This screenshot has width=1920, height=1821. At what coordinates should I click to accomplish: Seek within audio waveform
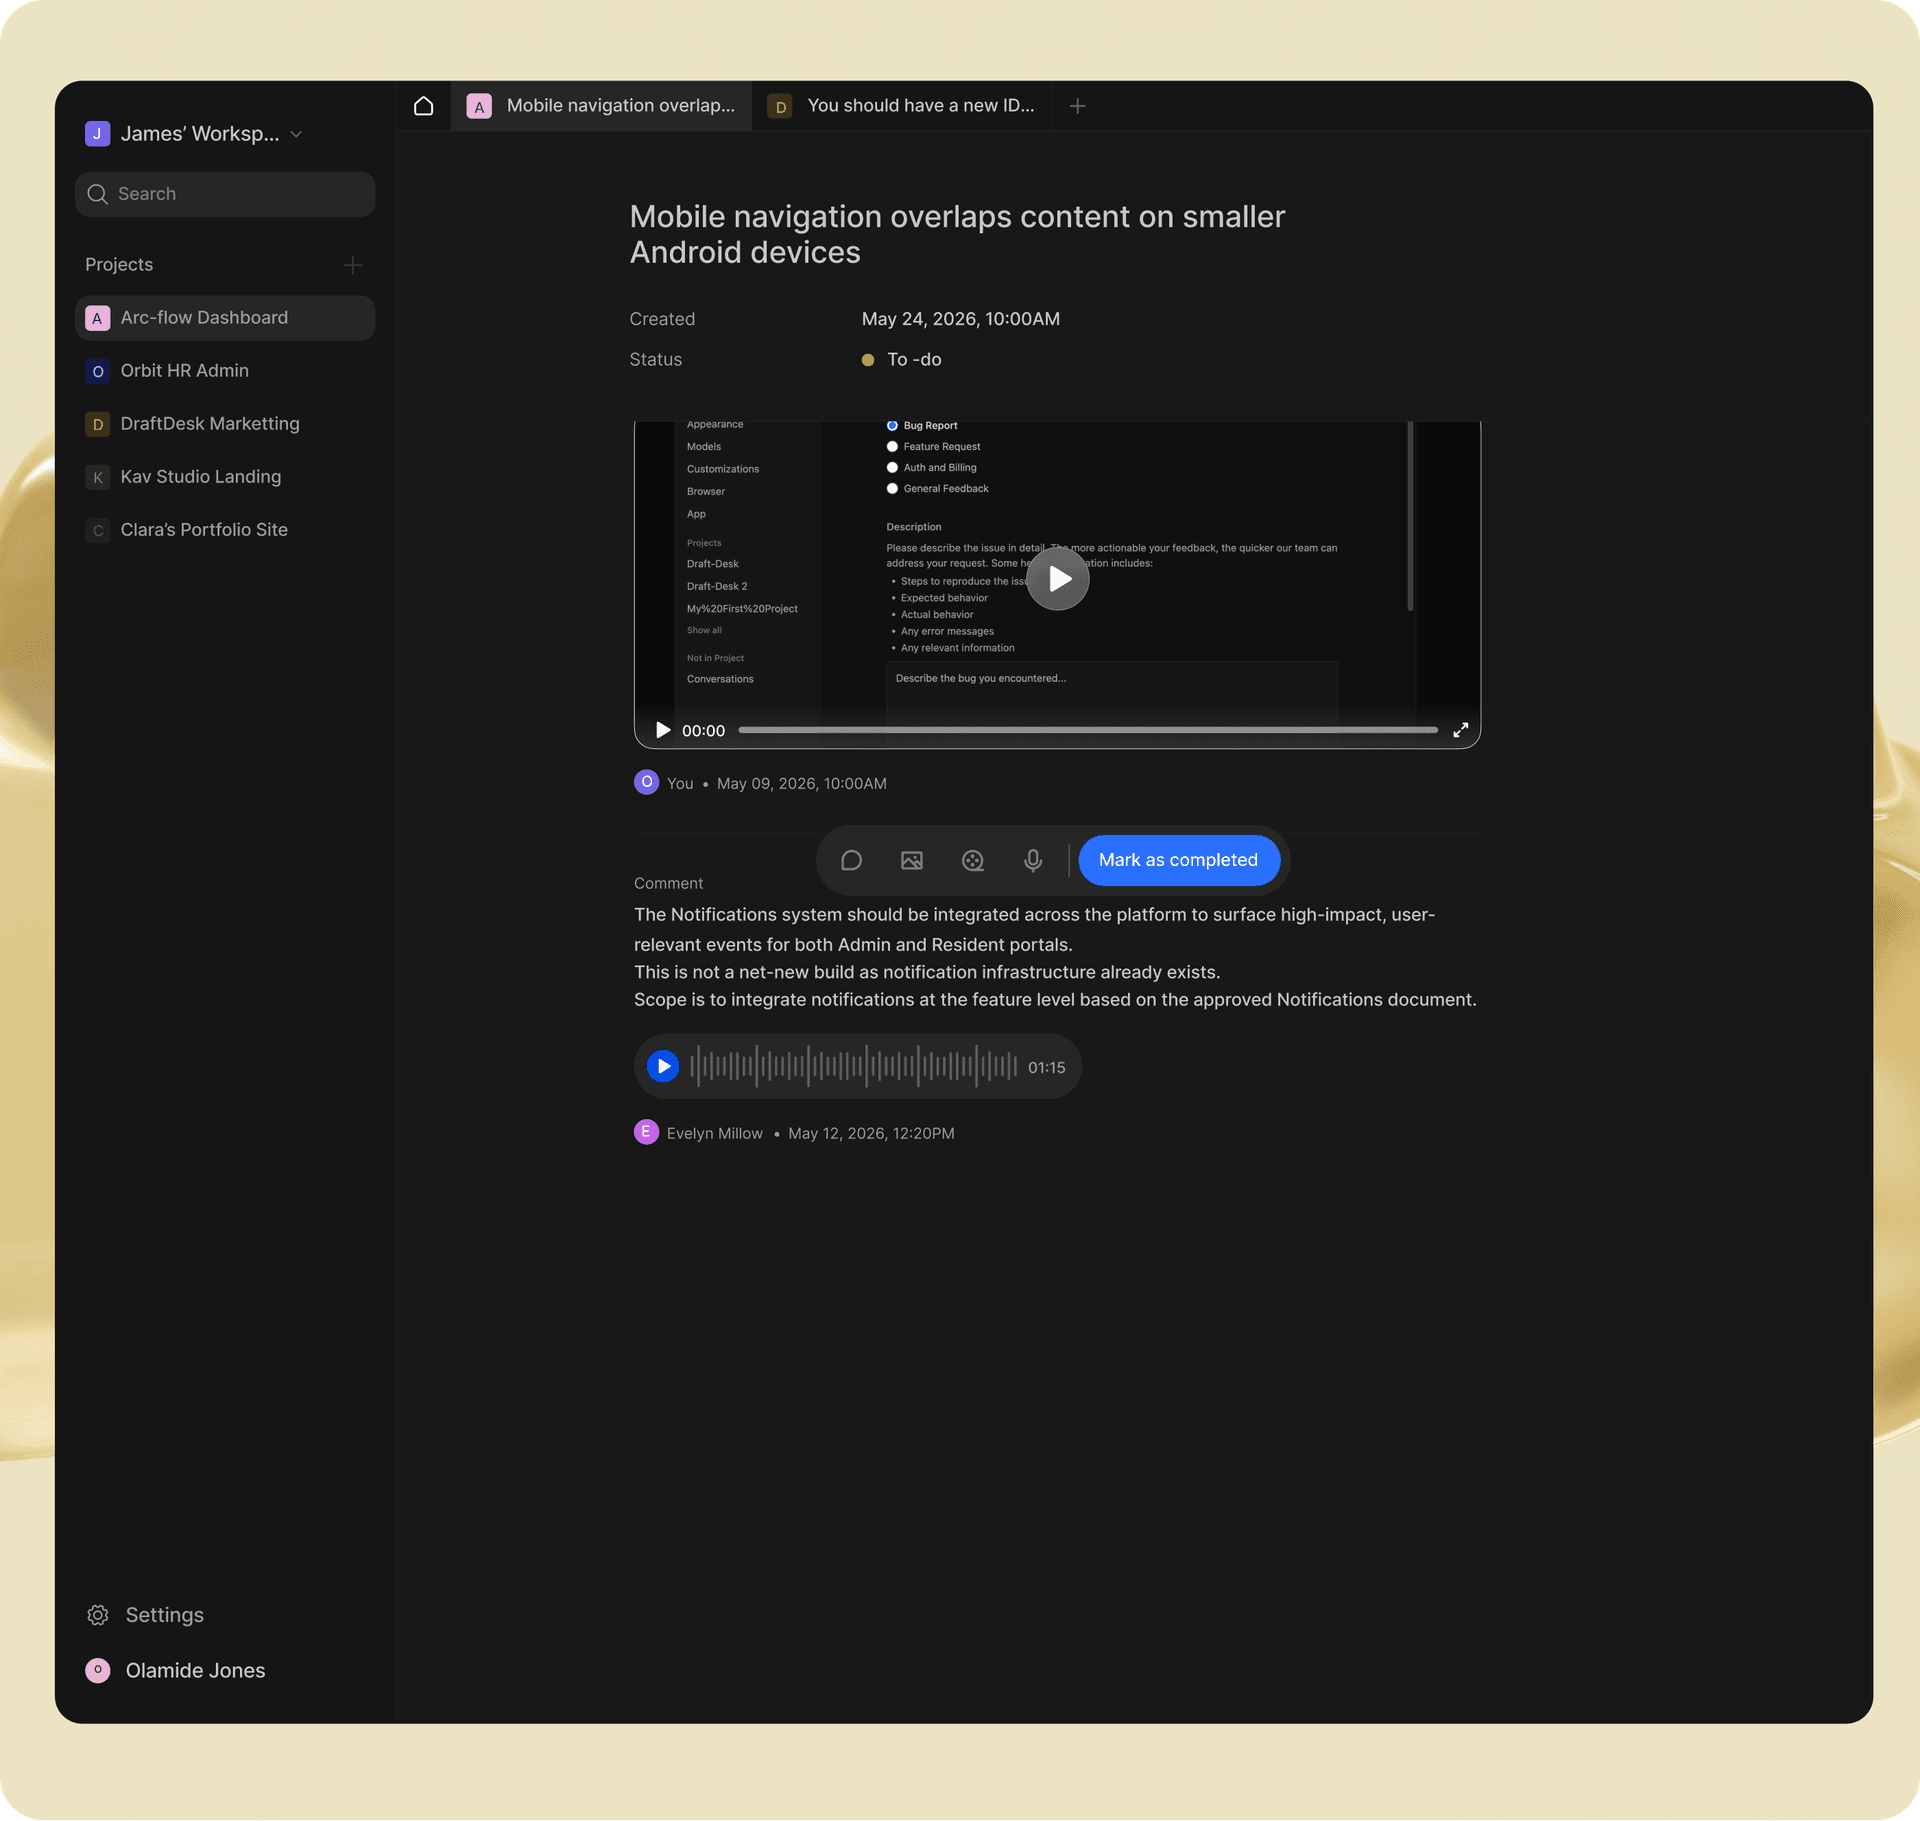pyautogui.click(x=853, y=1066)
